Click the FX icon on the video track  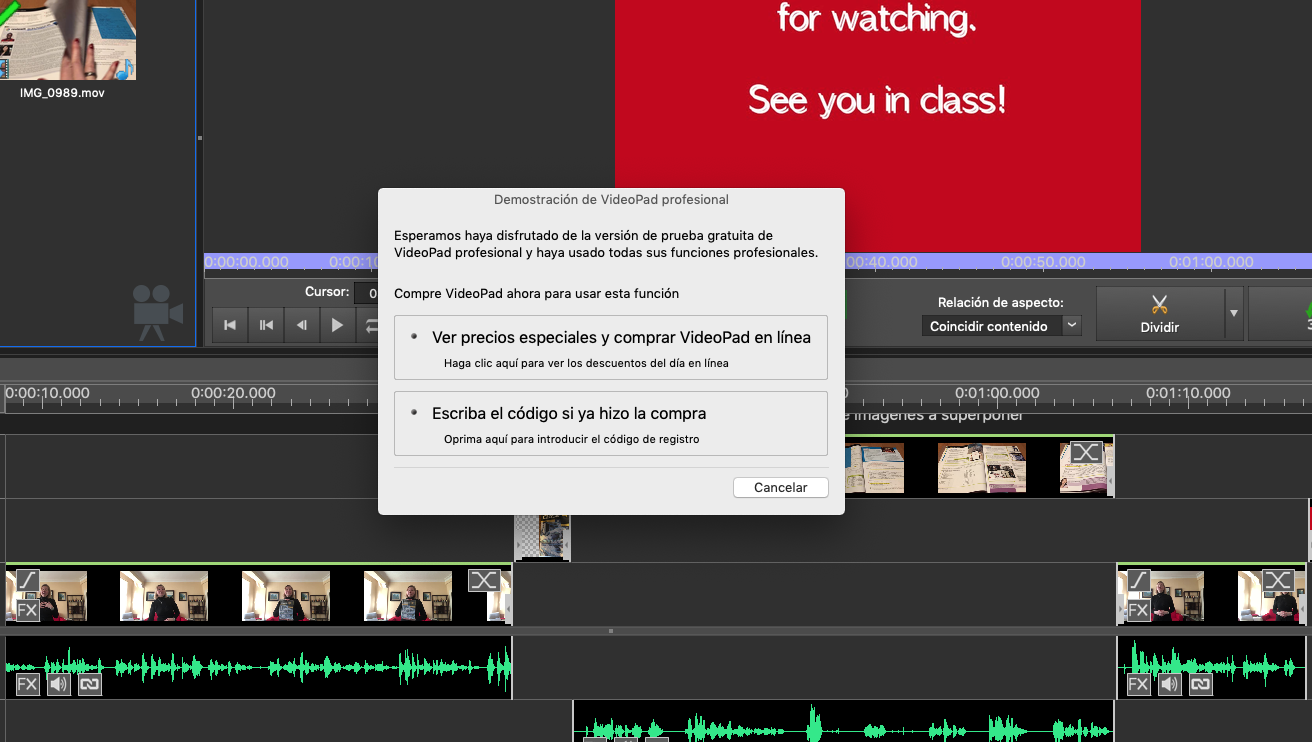click(x=28, y=609)
